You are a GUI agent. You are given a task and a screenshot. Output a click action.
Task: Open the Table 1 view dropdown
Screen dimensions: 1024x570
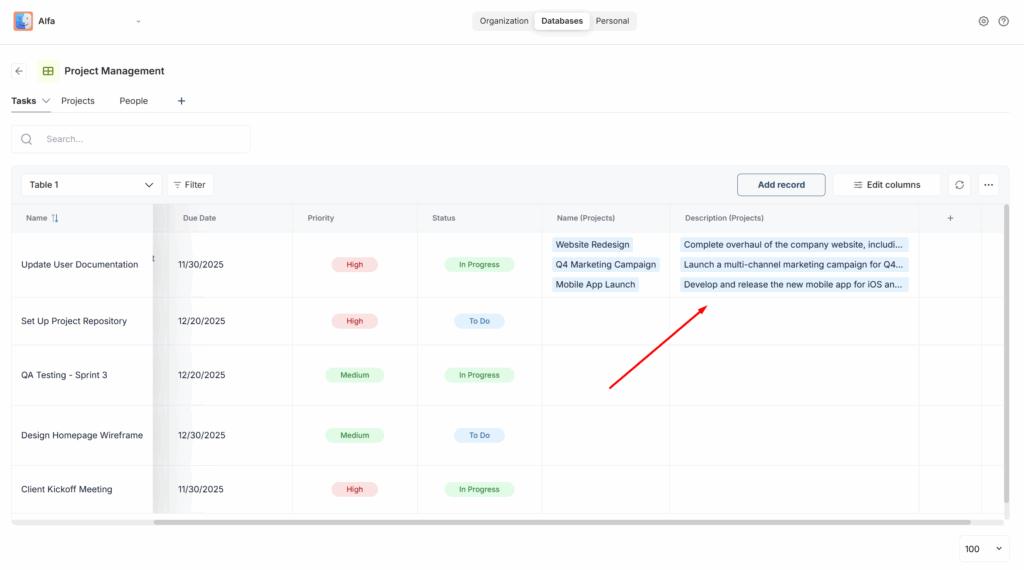[92, 185]
